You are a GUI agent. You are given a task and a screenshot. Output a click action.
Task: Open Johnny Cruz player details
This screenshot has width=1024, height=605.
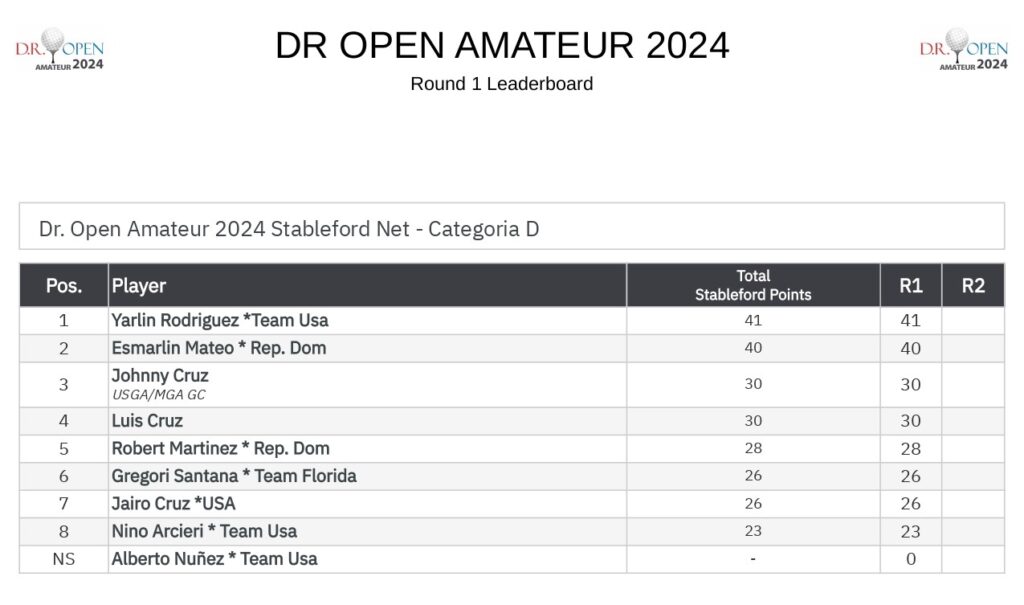click(160, 376)
